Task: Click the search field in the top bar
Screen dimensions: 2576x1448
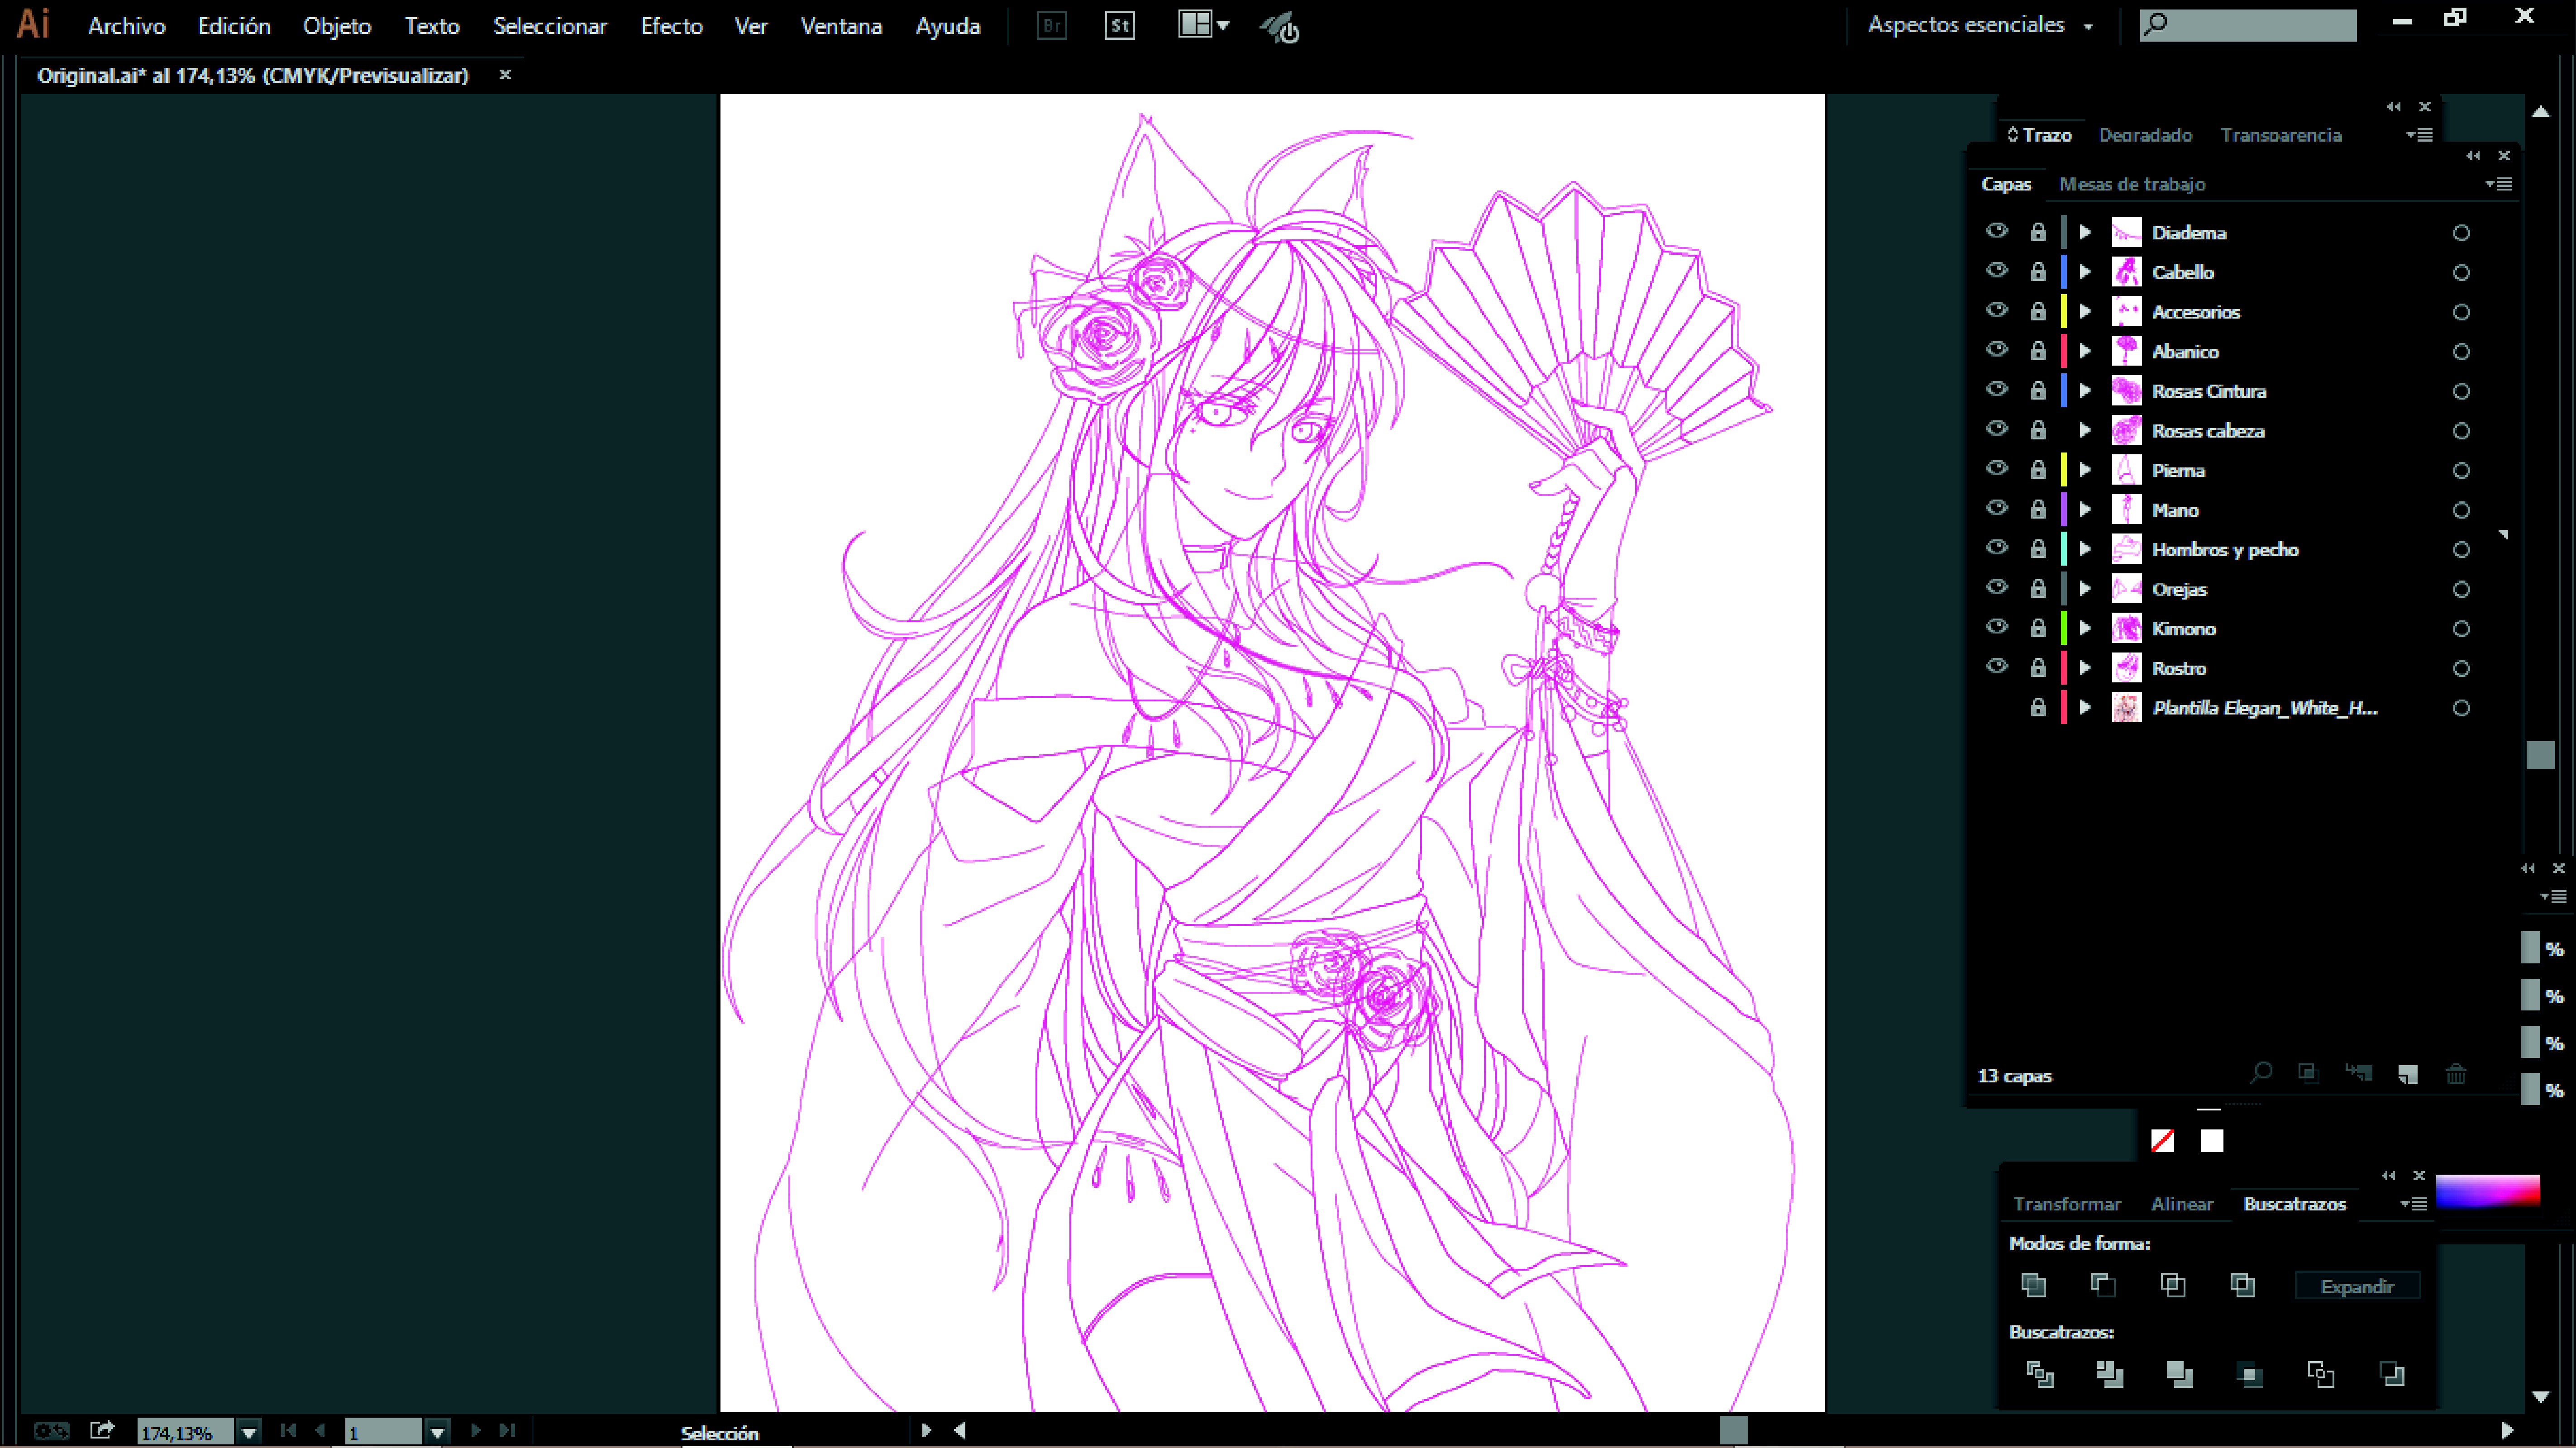Action: 2248,24
